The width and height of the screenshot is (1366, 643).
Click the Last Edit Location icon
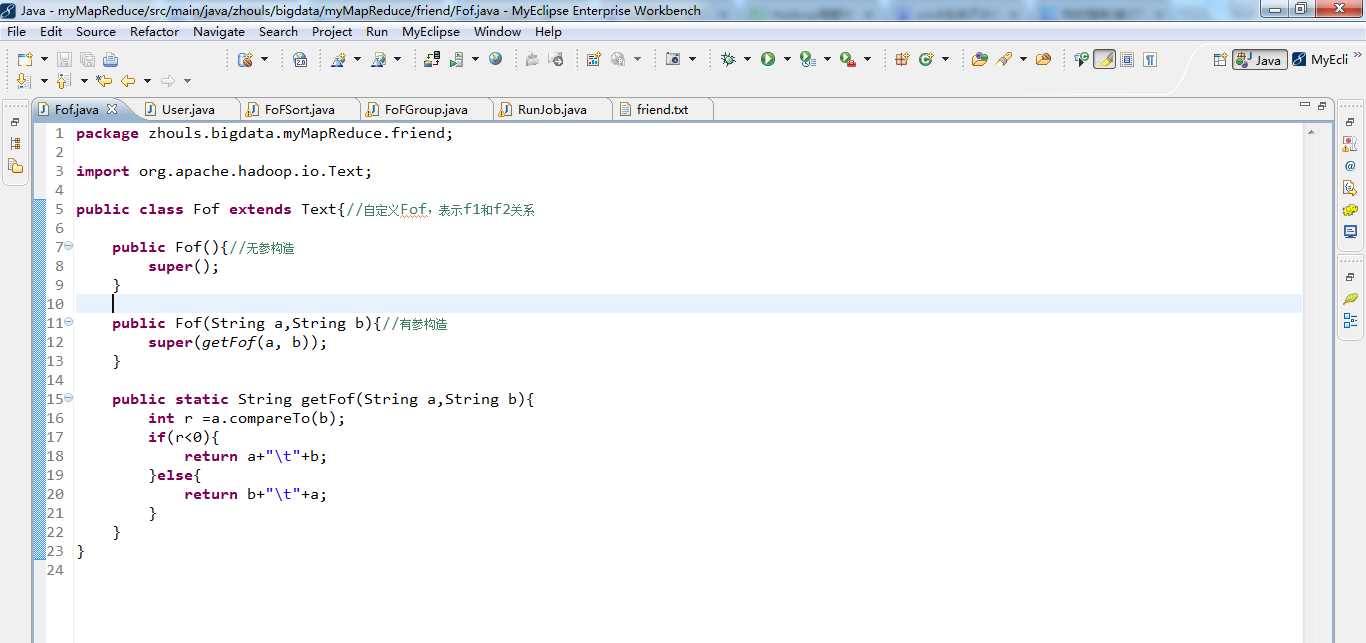tap(104, 81)
